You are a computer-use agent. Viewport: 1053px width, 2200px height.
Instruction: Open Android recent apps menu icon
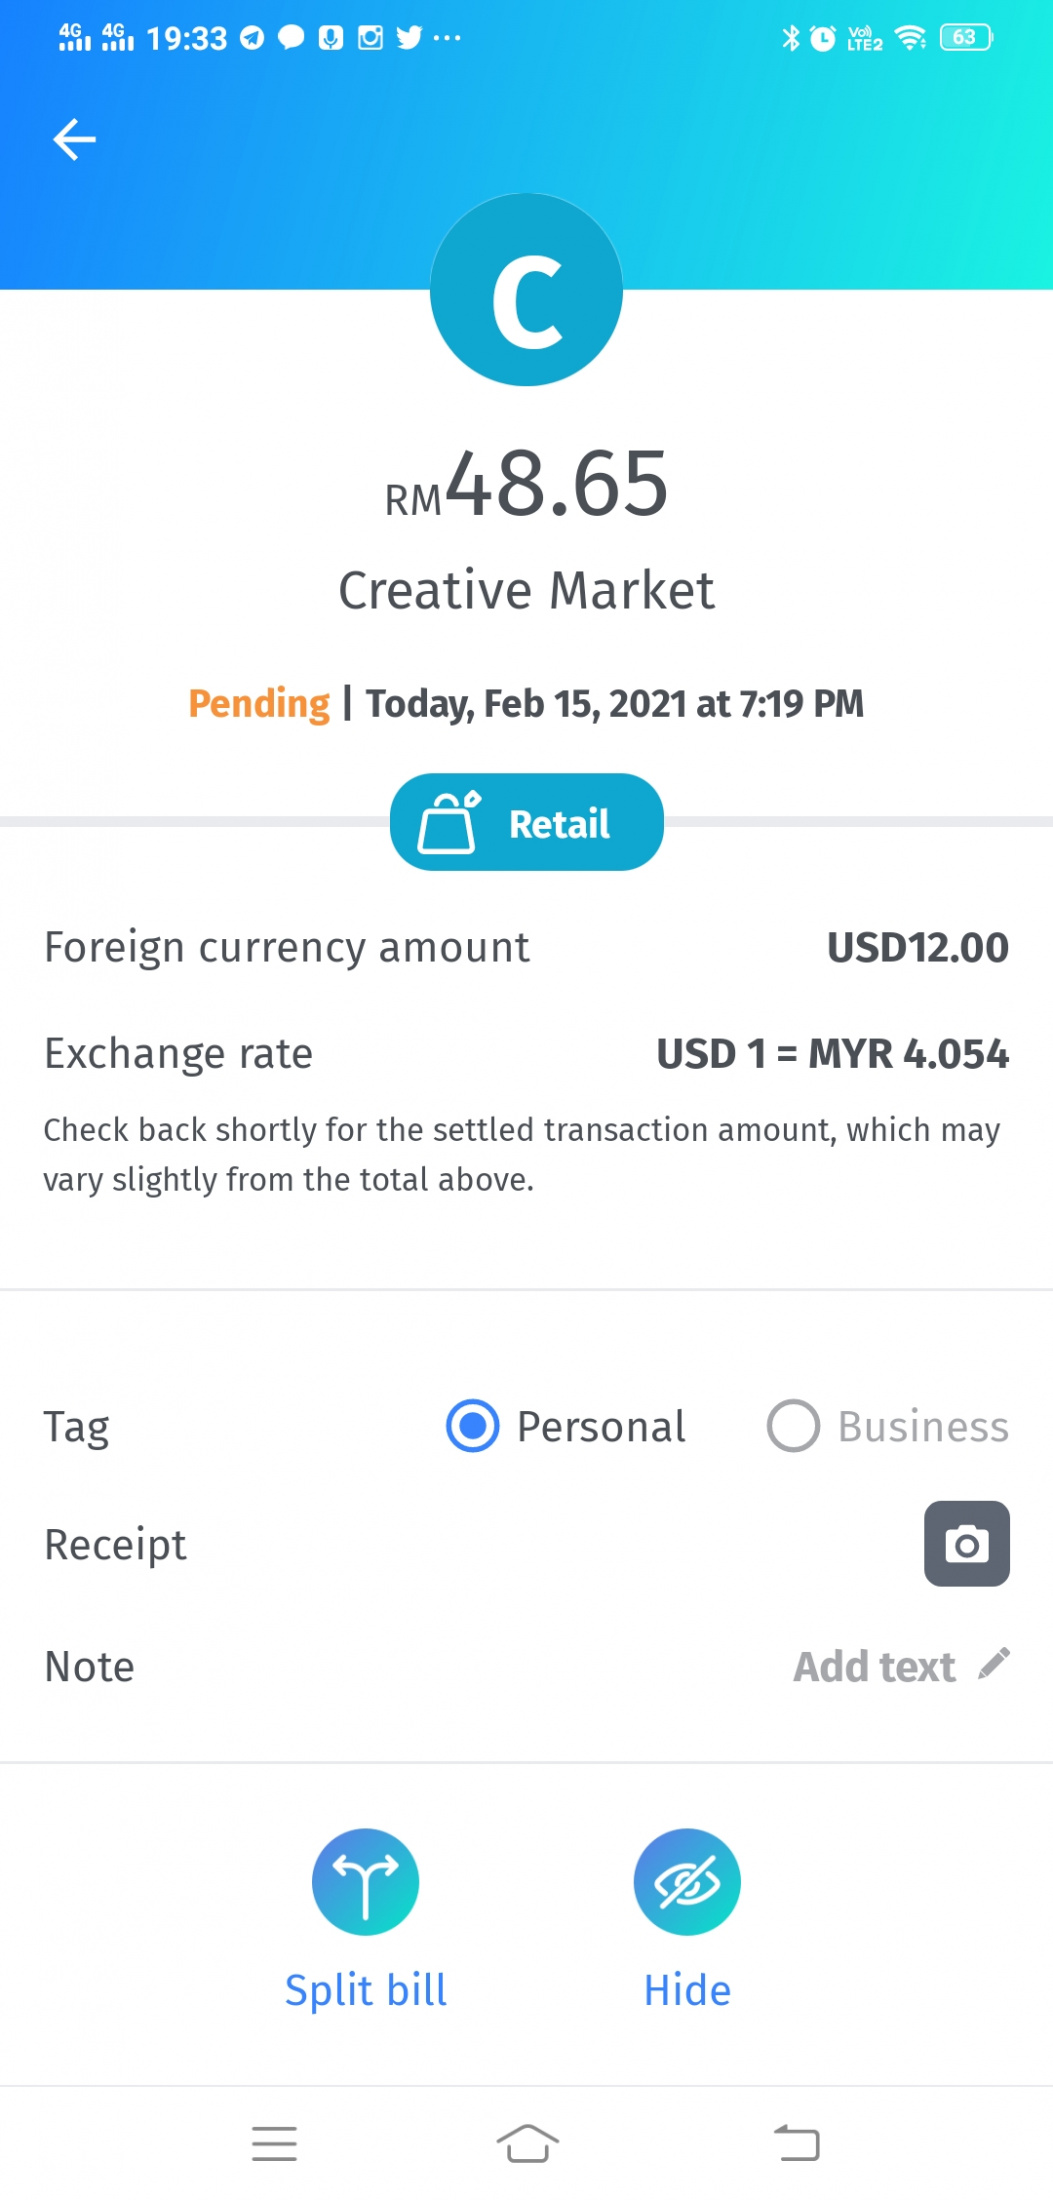[274, 2143]
